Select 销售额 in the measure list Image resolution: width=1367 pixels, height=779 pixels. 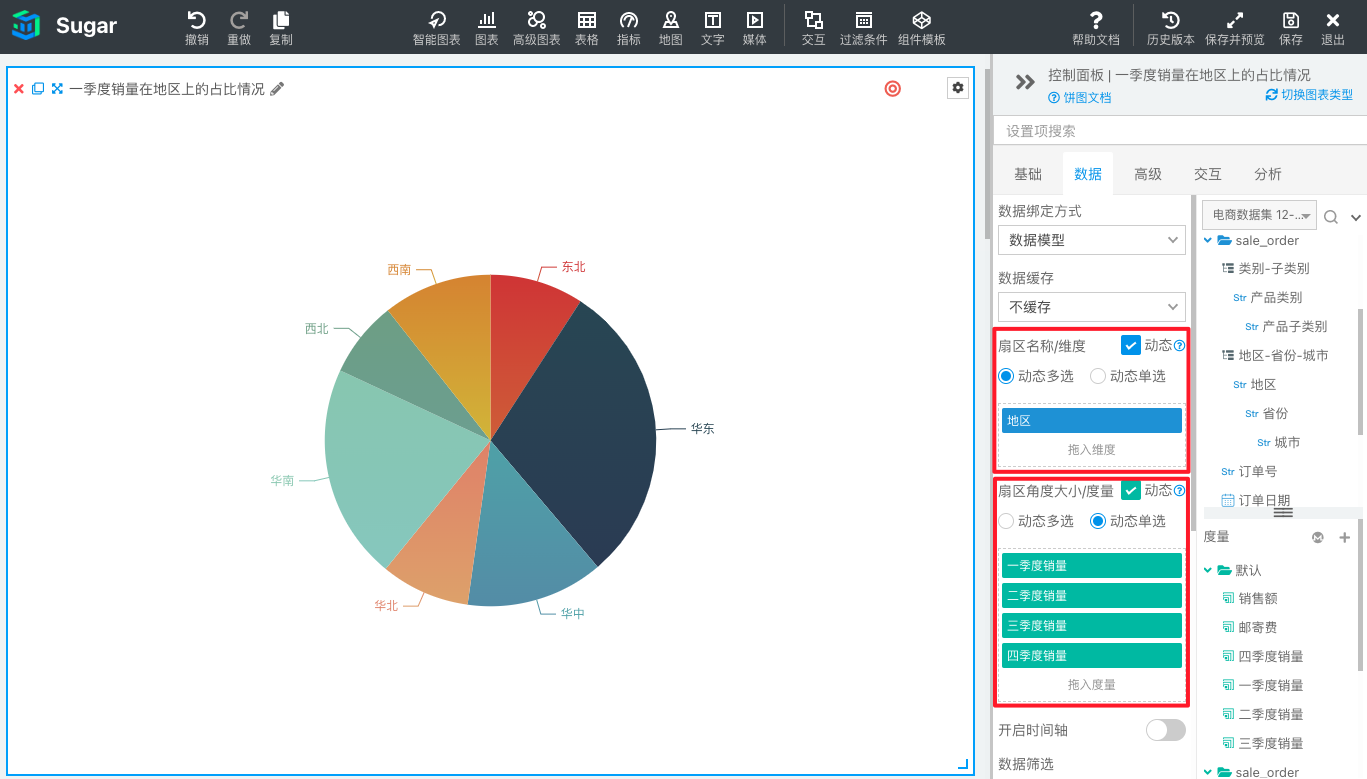click(1258, 599)
